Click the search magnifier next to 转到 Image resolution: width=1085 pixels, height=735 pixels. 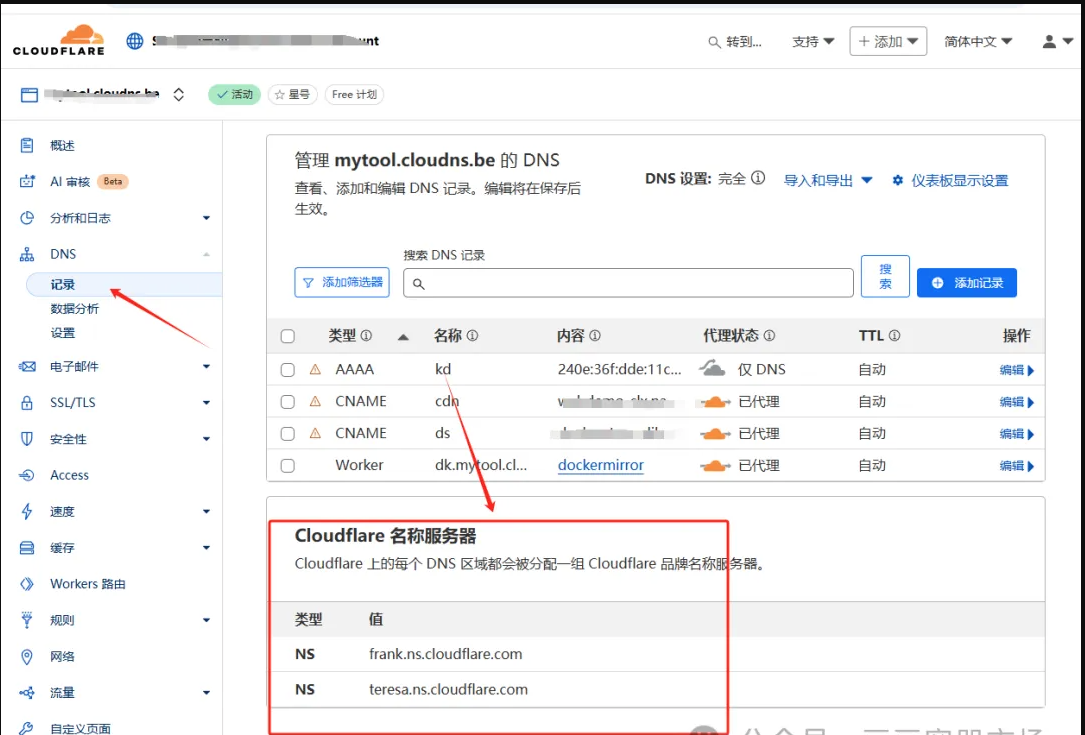714,42
